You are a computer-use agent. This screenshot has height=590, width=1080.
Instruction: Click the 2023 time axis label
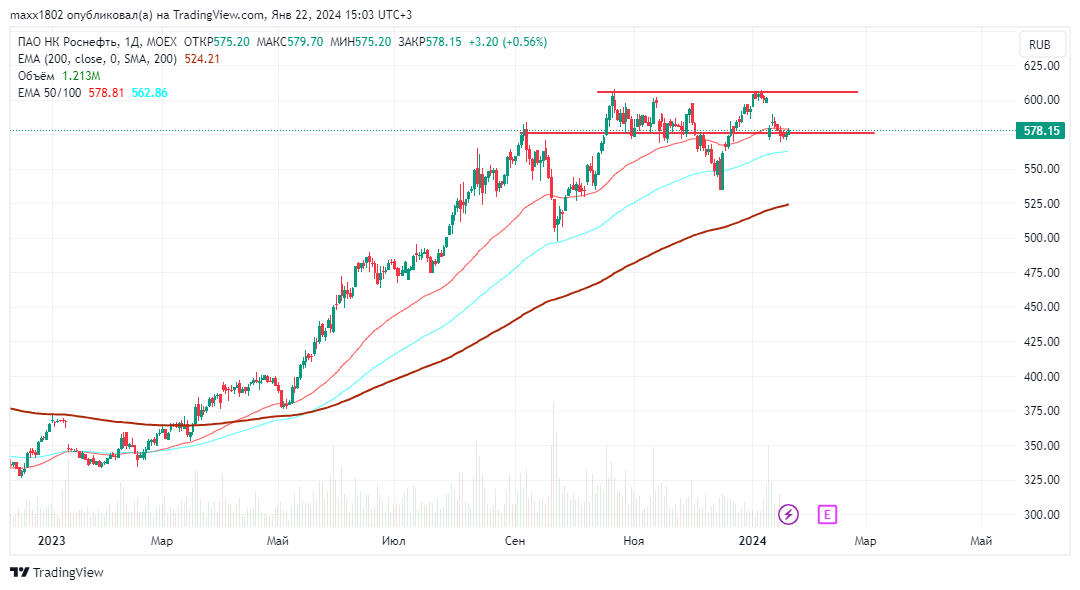[x=52, y=540]
